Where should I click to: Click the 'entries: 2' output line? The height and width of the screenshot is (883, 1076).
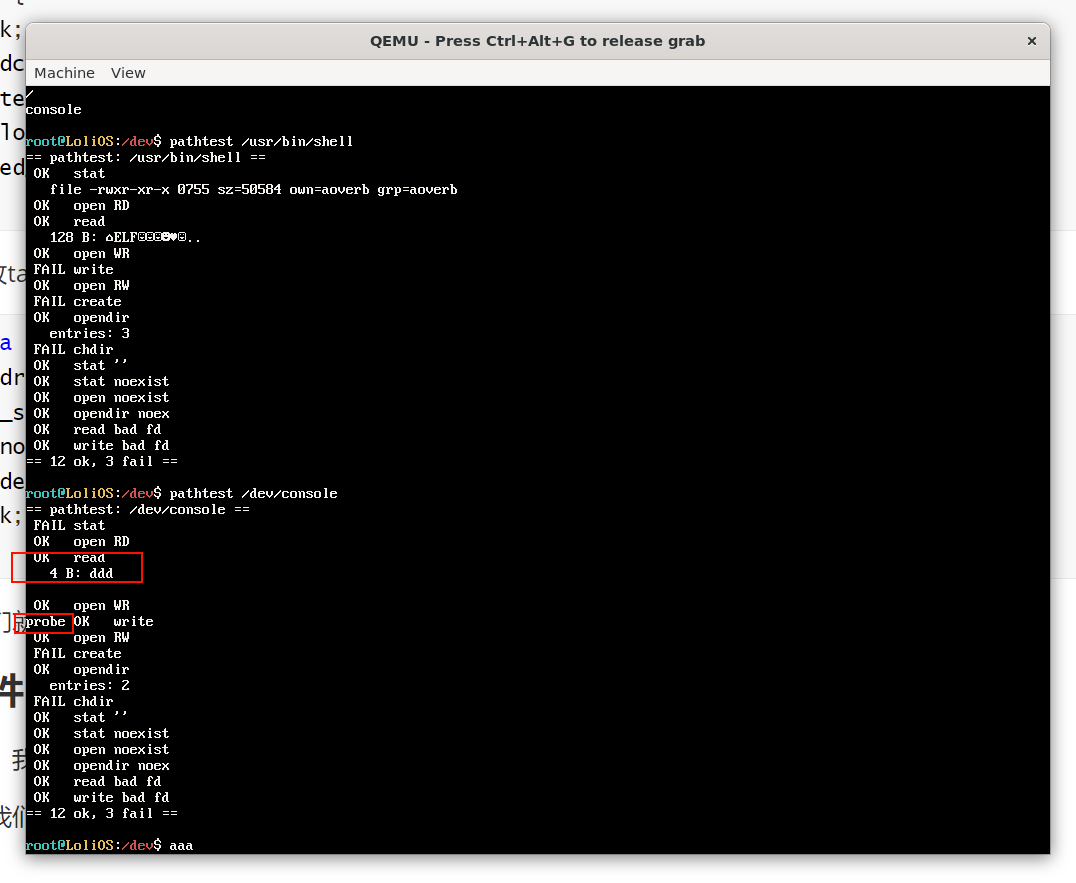tap(89, 686)
